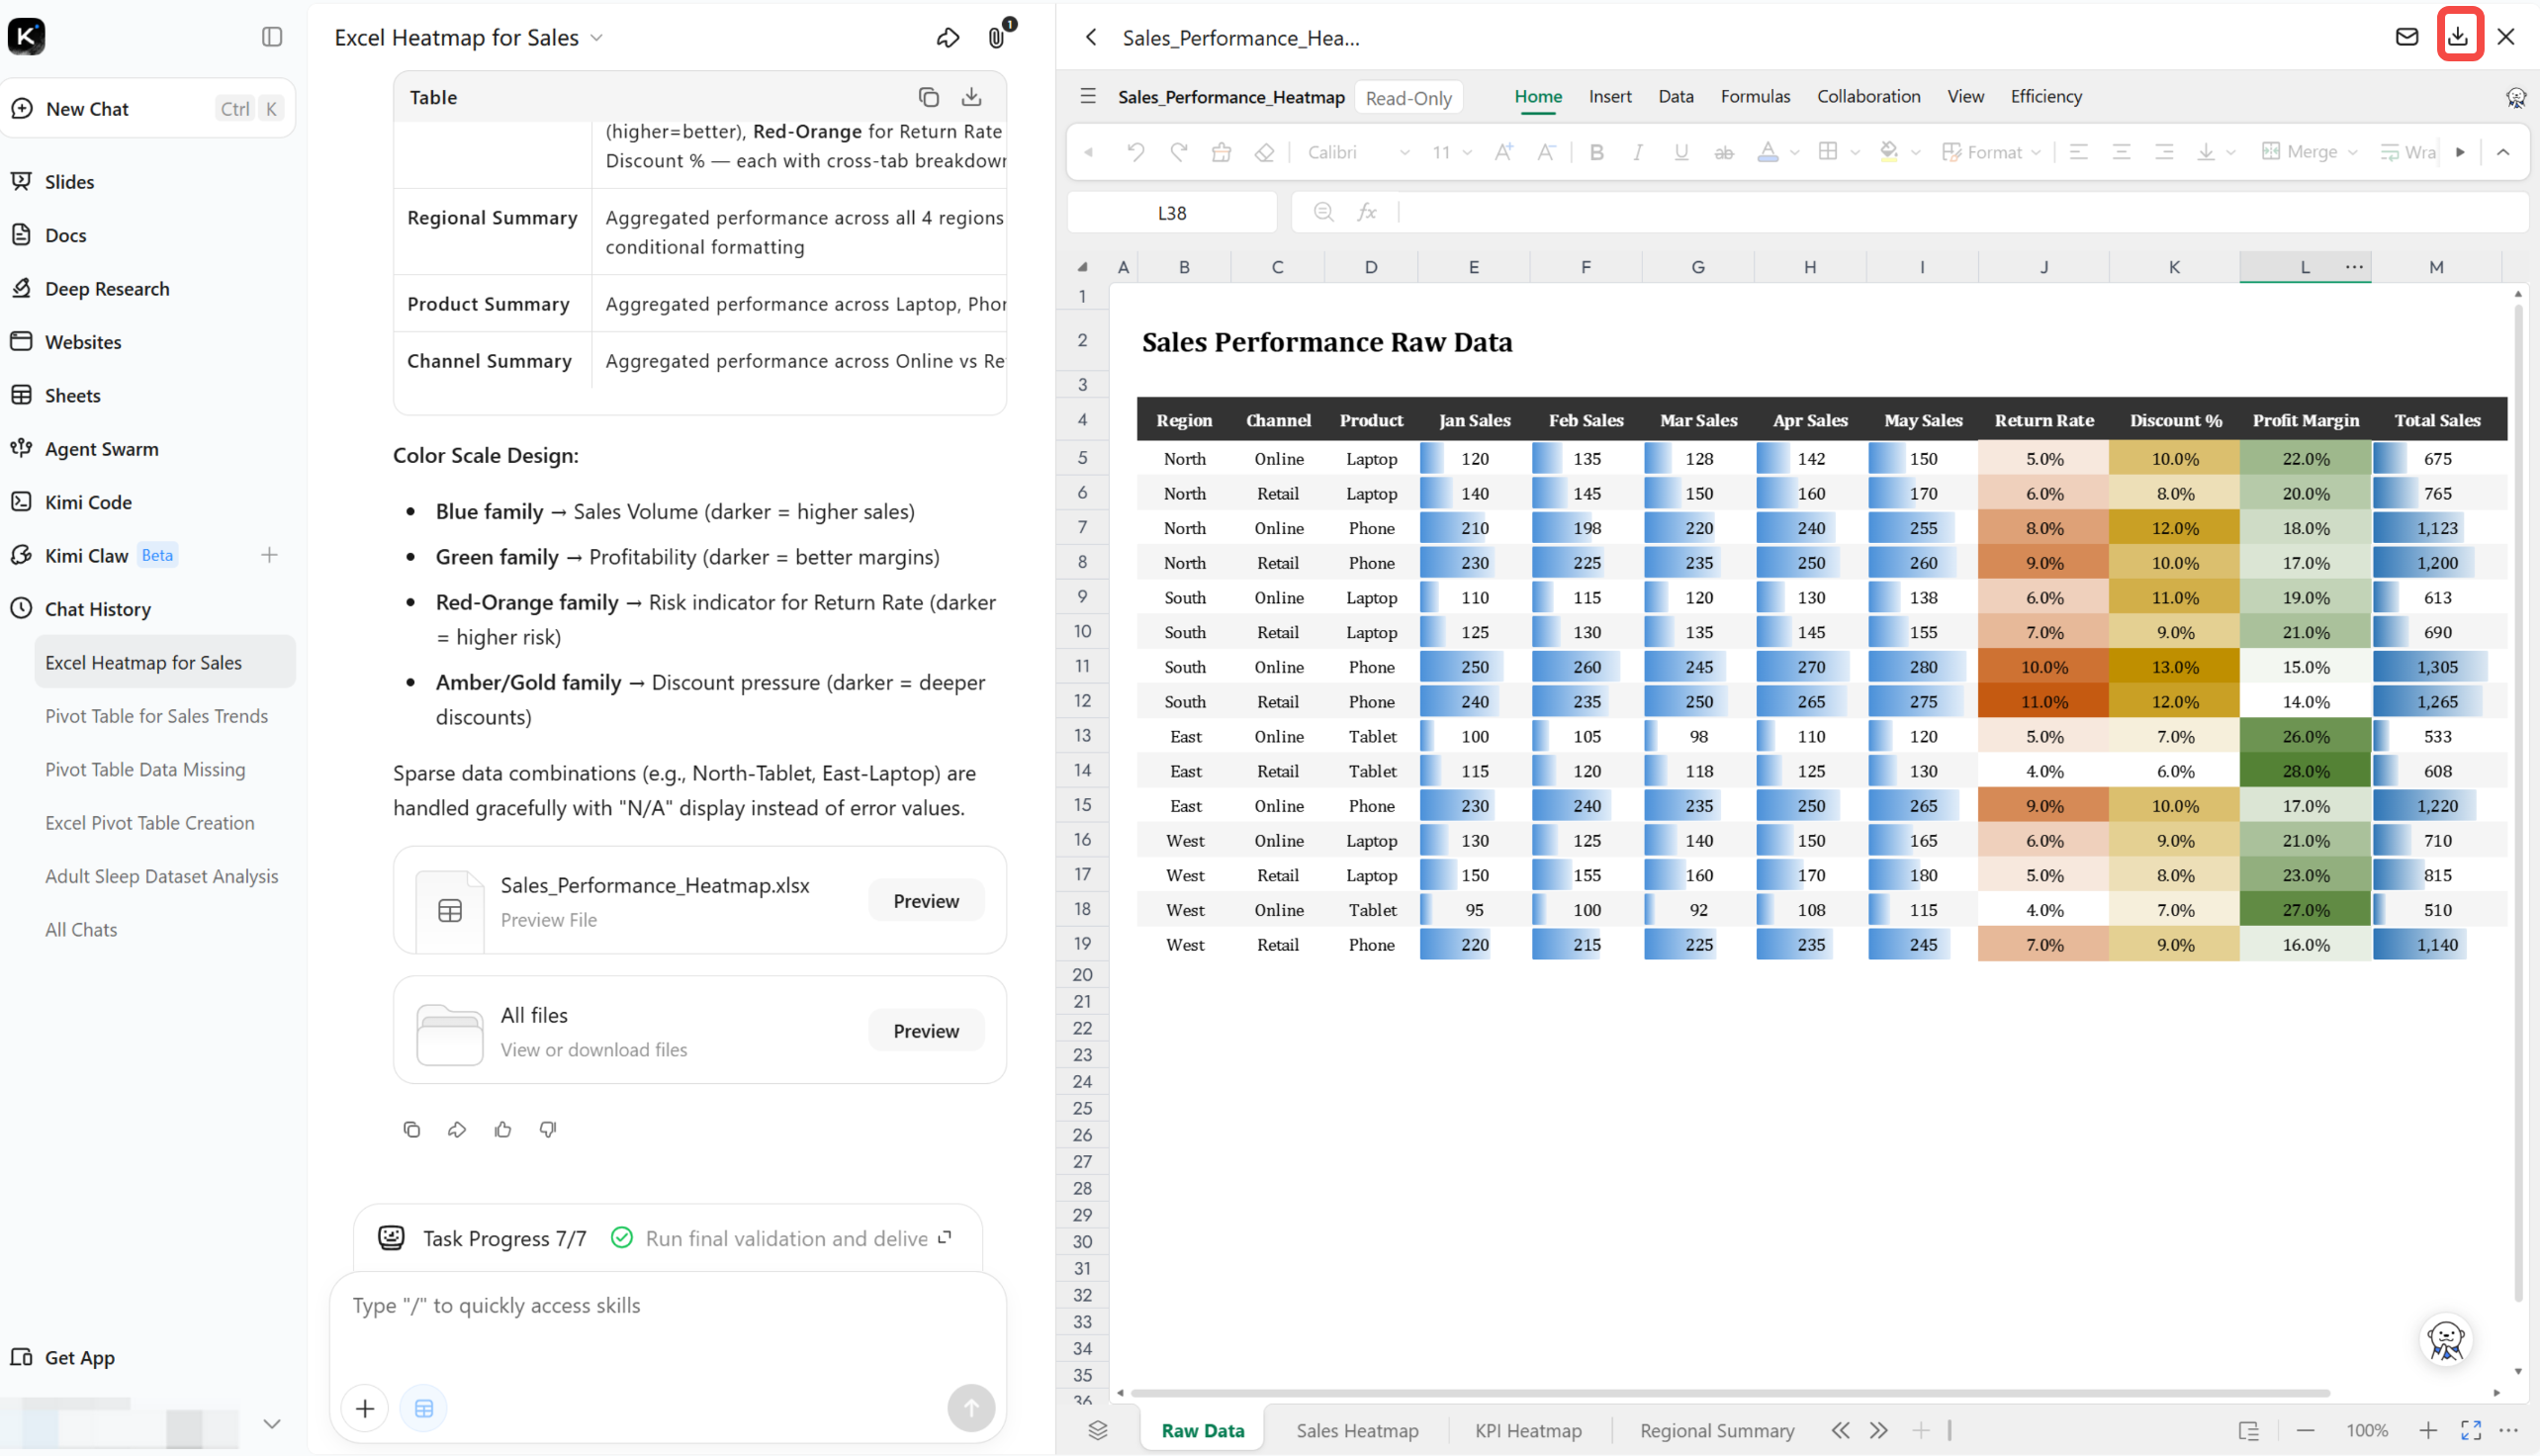Click the share chat arrow icon
Viewport: 2540px width, 1456px height.
(x=947, y=38)
